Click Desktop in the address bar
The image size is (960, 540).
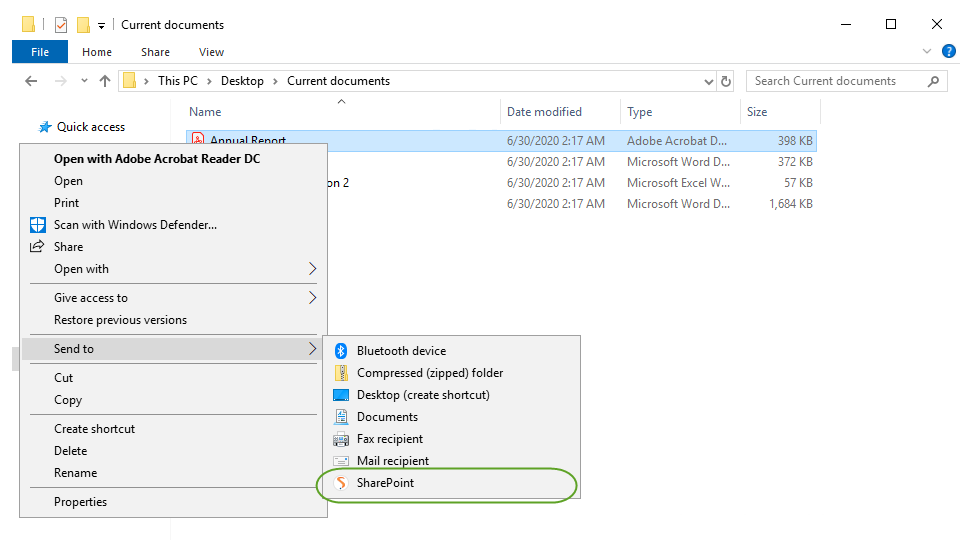point(242,81)
